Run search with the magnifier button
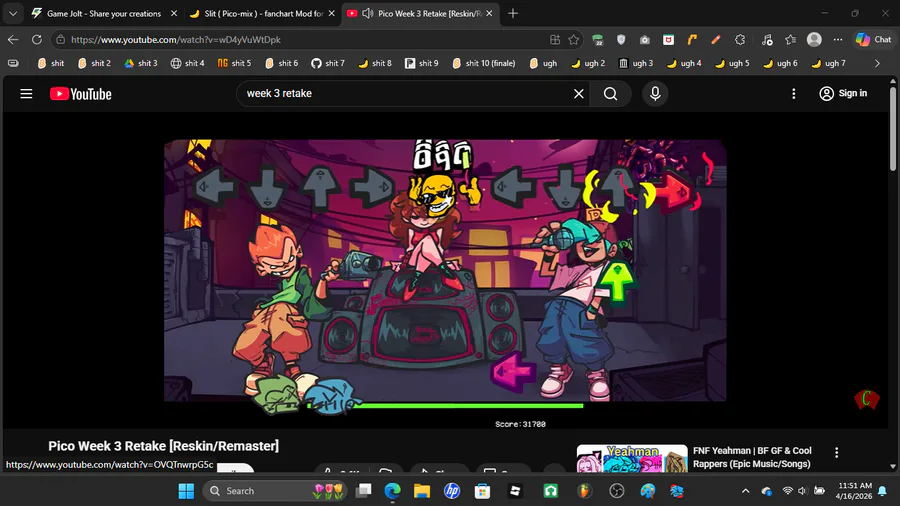Screen dimensions: 900x506 coord(611,94)
